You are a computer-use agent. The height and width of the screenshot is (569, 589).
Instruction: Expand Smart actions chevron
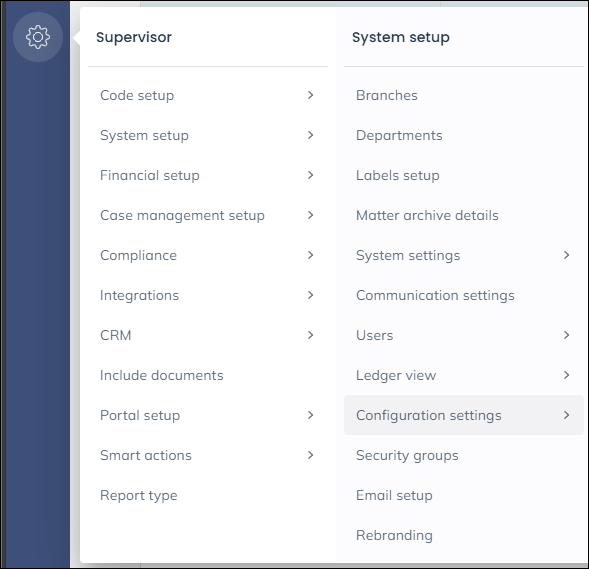point(310,455)
